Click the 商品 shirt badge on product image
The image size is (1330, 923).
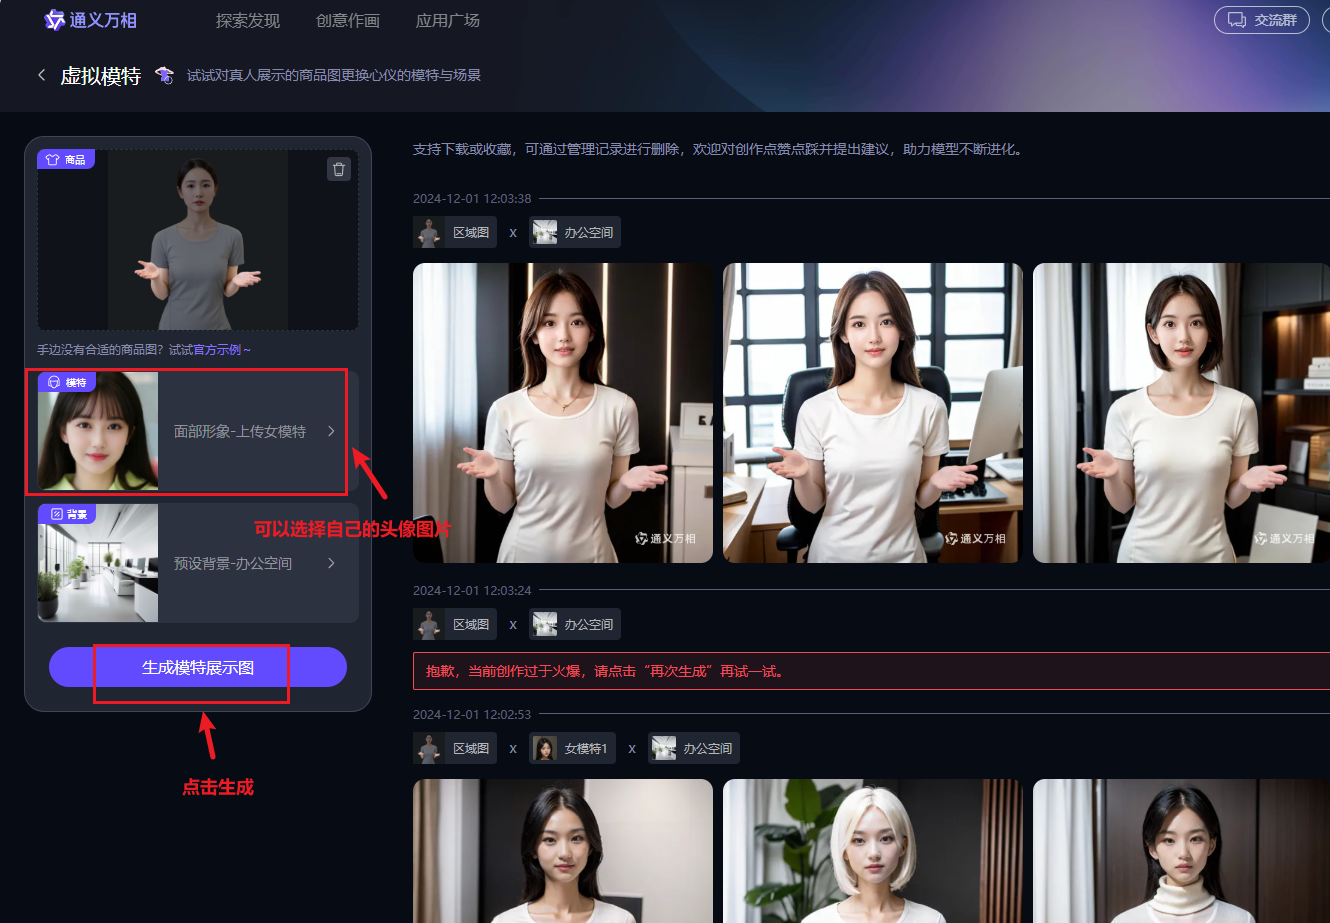pos(66,159)
